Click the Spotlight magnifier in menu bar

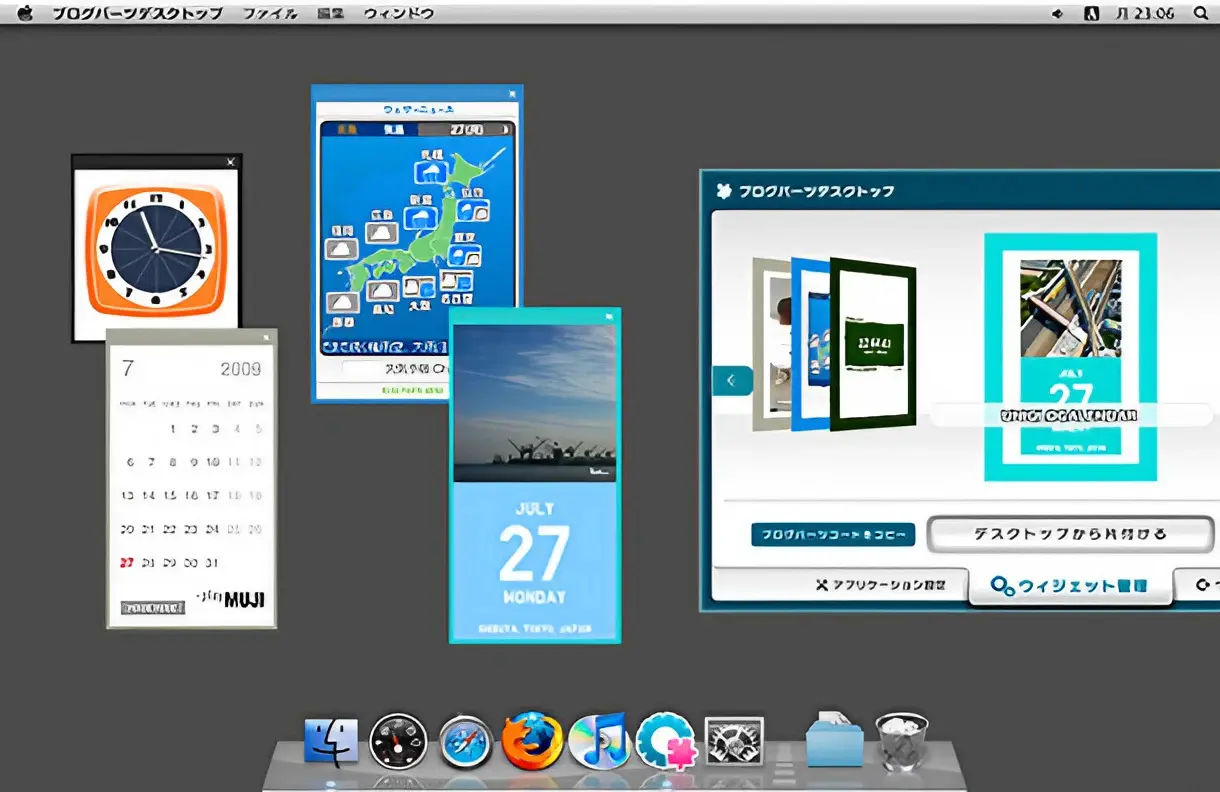coord(1200,13)
